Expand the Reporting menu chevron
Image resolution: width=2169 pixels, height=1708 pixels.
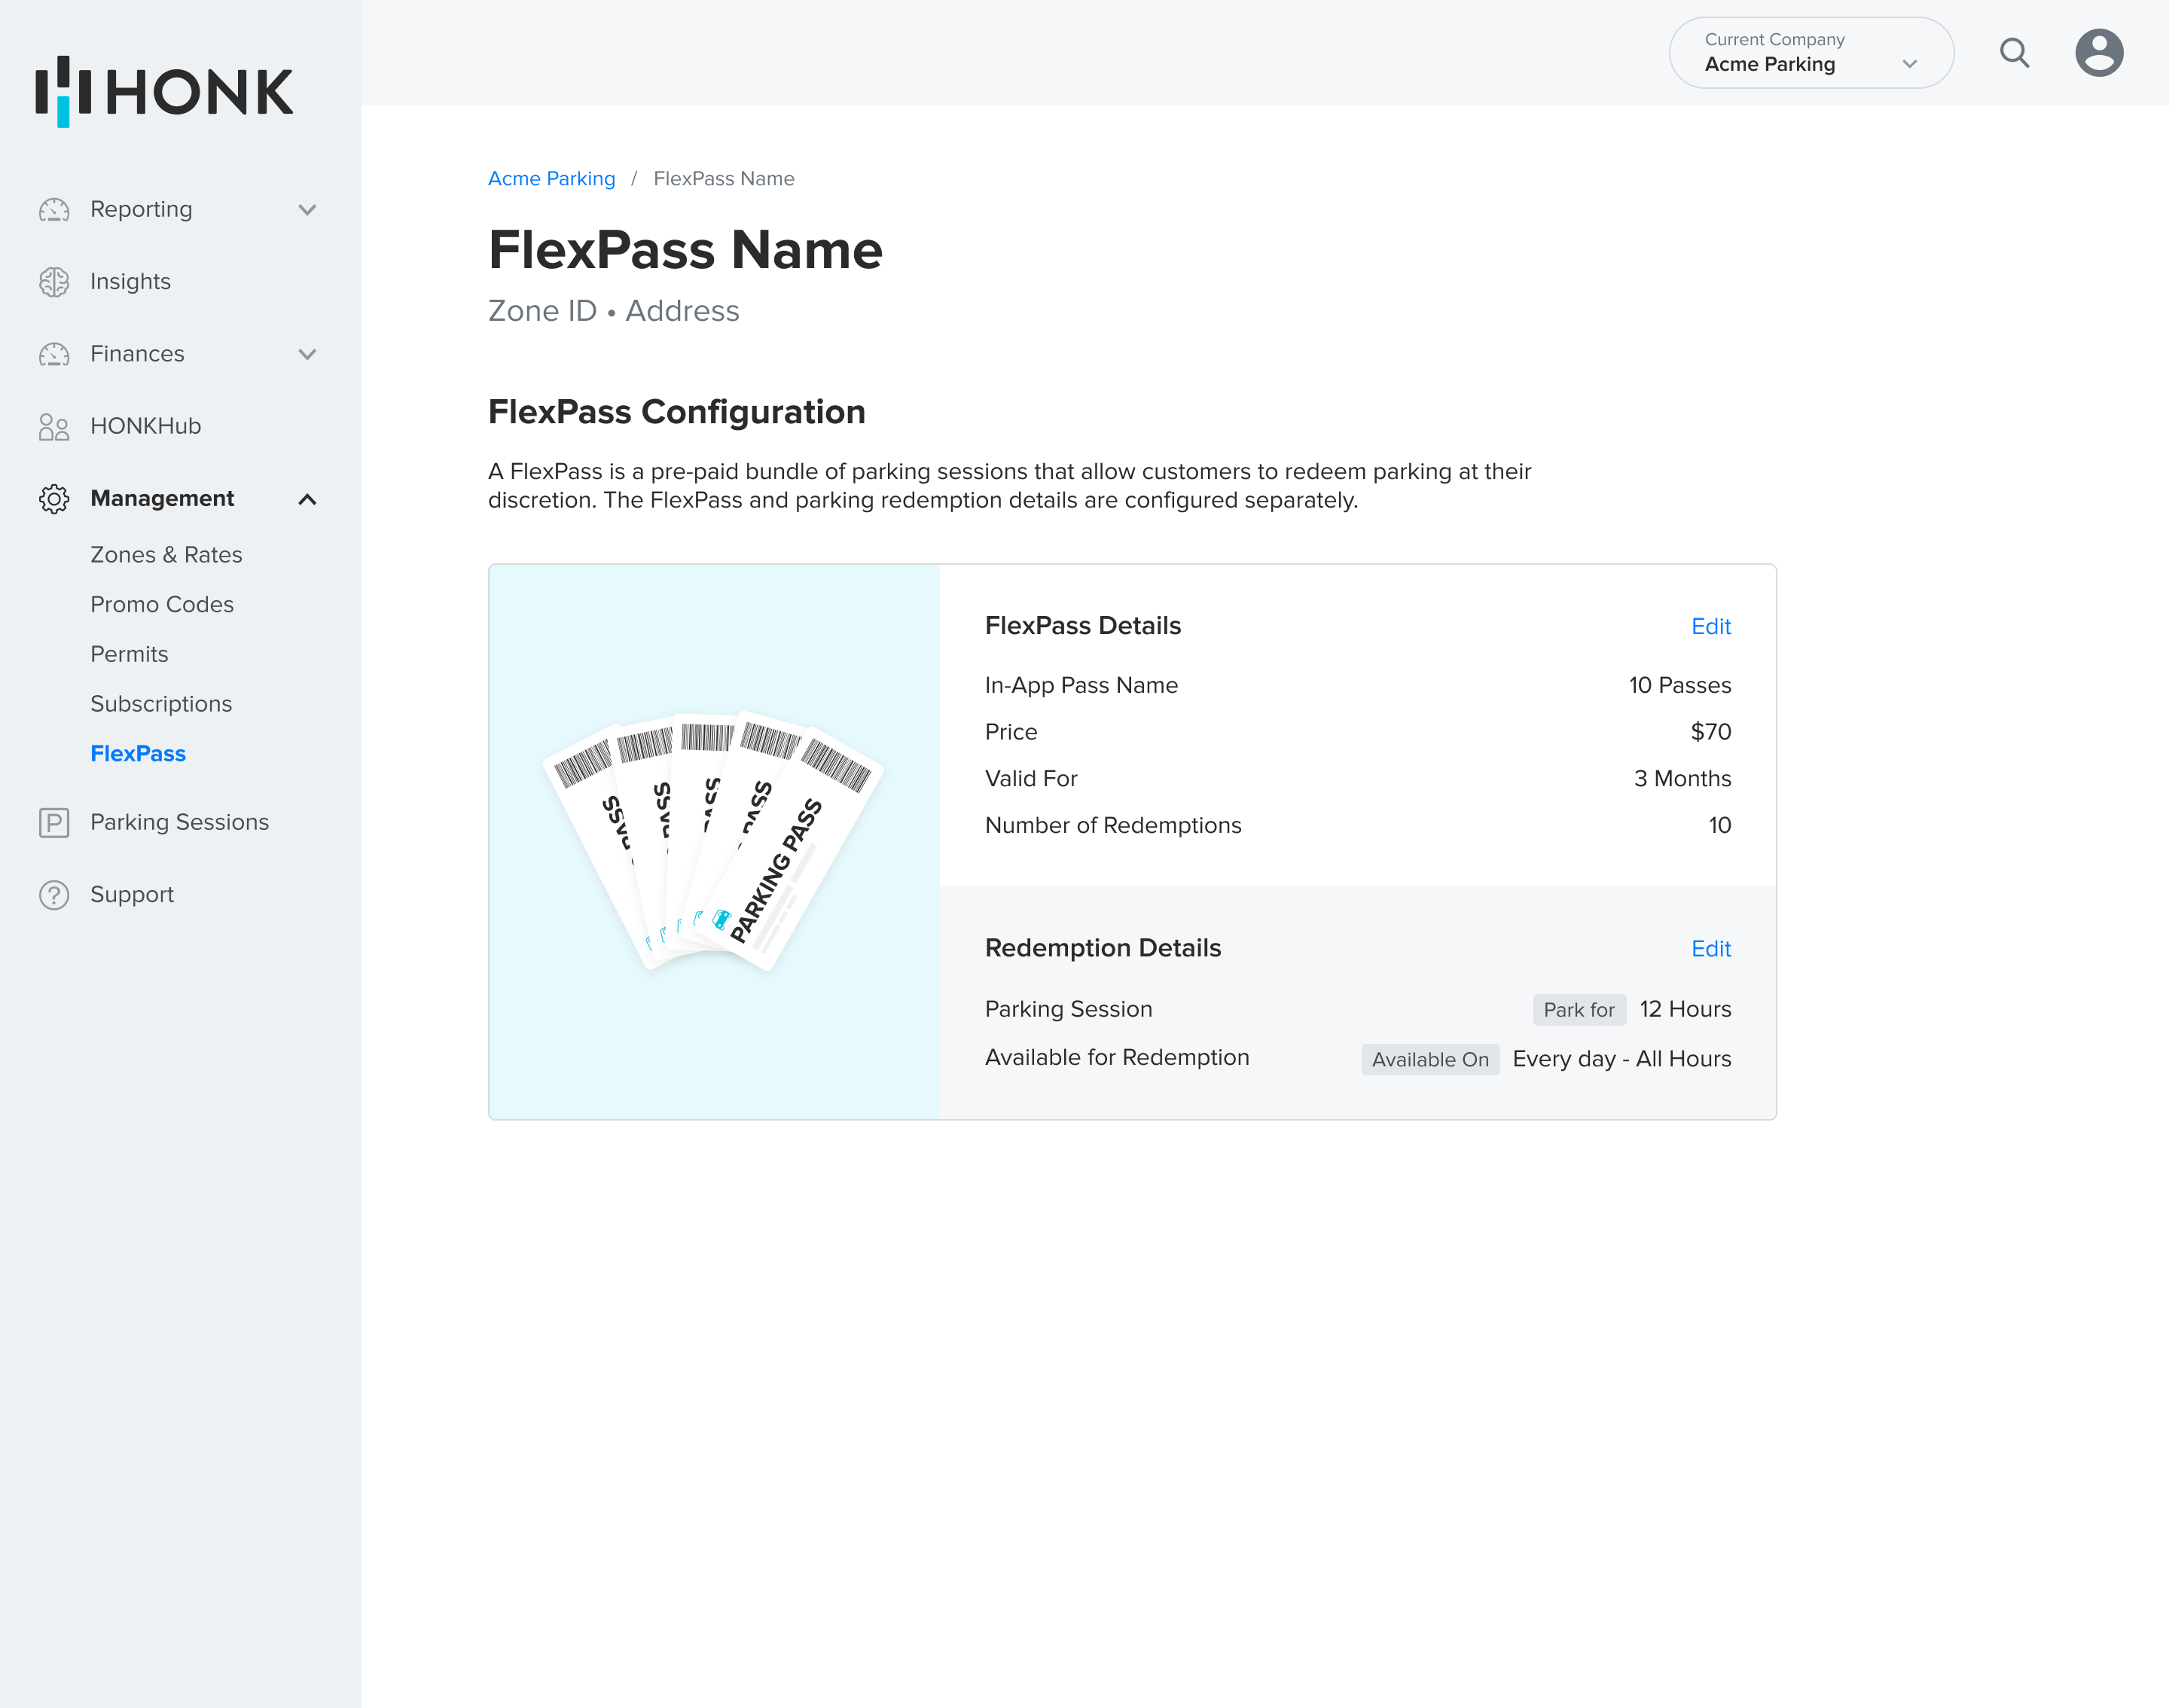pyautogui.click(x=307, y=210)
